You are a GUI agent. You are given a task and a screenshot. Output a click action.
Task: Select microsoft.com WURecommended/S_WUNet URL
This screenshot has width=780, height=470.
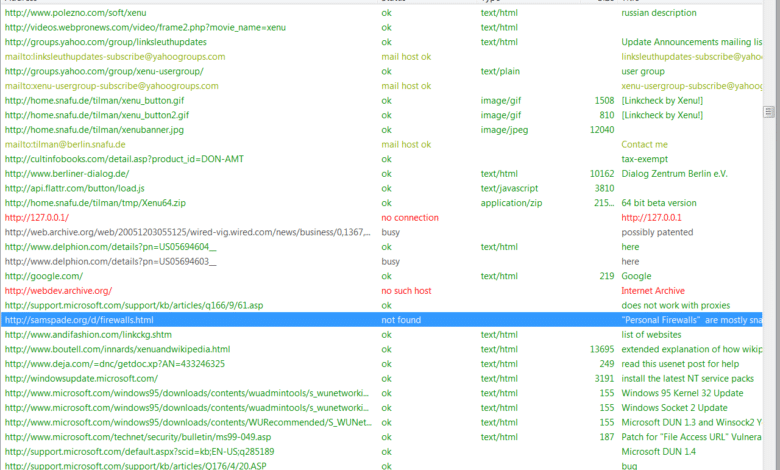pos(188,423)
